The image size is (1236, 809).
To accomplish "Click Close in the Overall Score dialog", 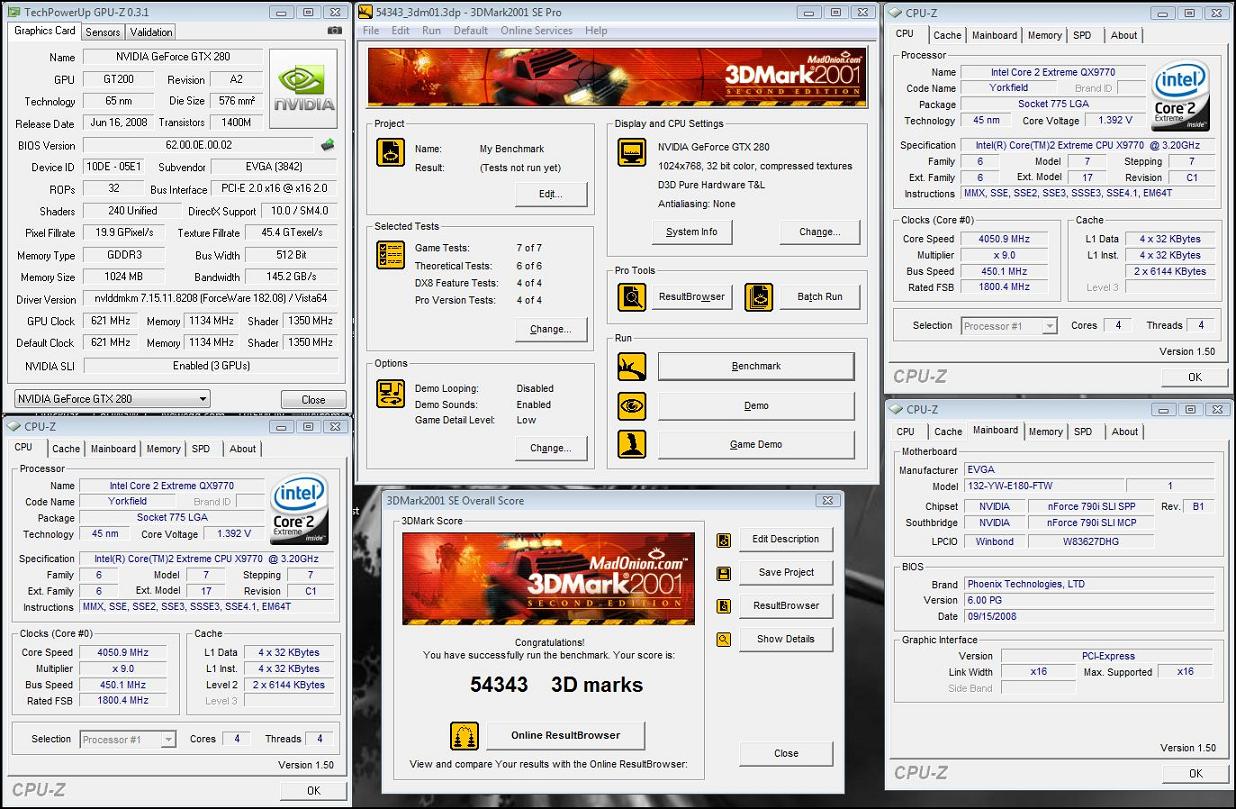I will coord(786,753).
